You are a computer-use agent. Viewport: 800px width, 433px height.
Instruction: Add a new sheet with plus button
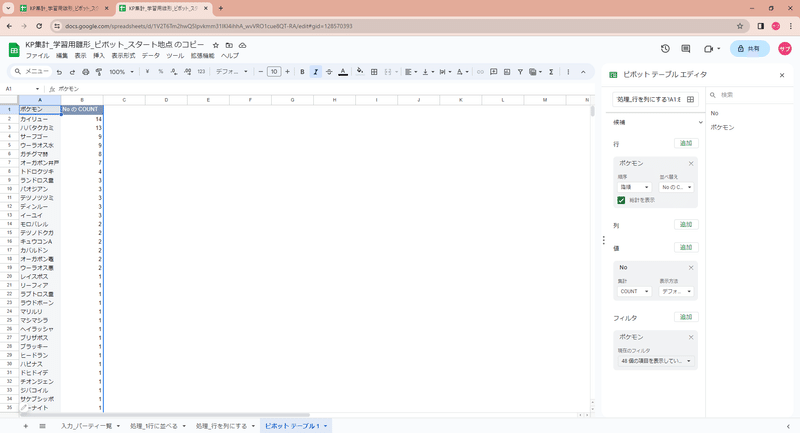[26, 426]
